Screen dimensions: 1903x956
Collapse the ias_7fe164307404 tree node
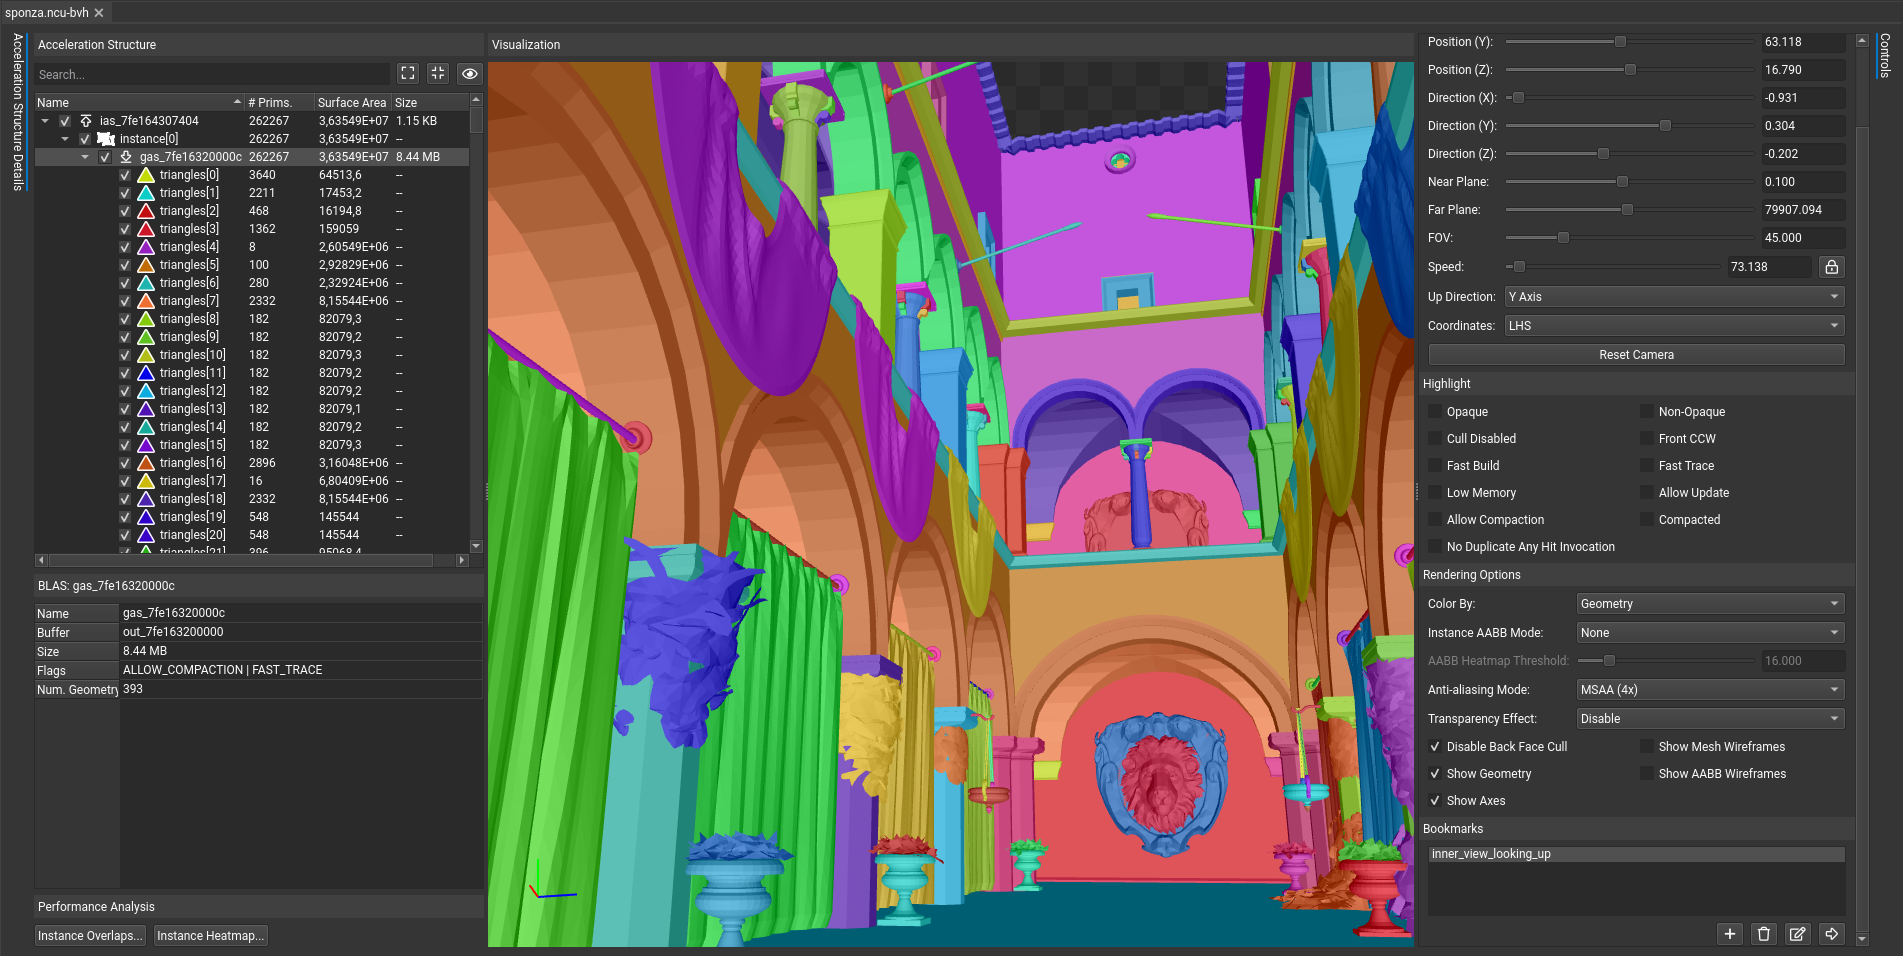(45, 121)
